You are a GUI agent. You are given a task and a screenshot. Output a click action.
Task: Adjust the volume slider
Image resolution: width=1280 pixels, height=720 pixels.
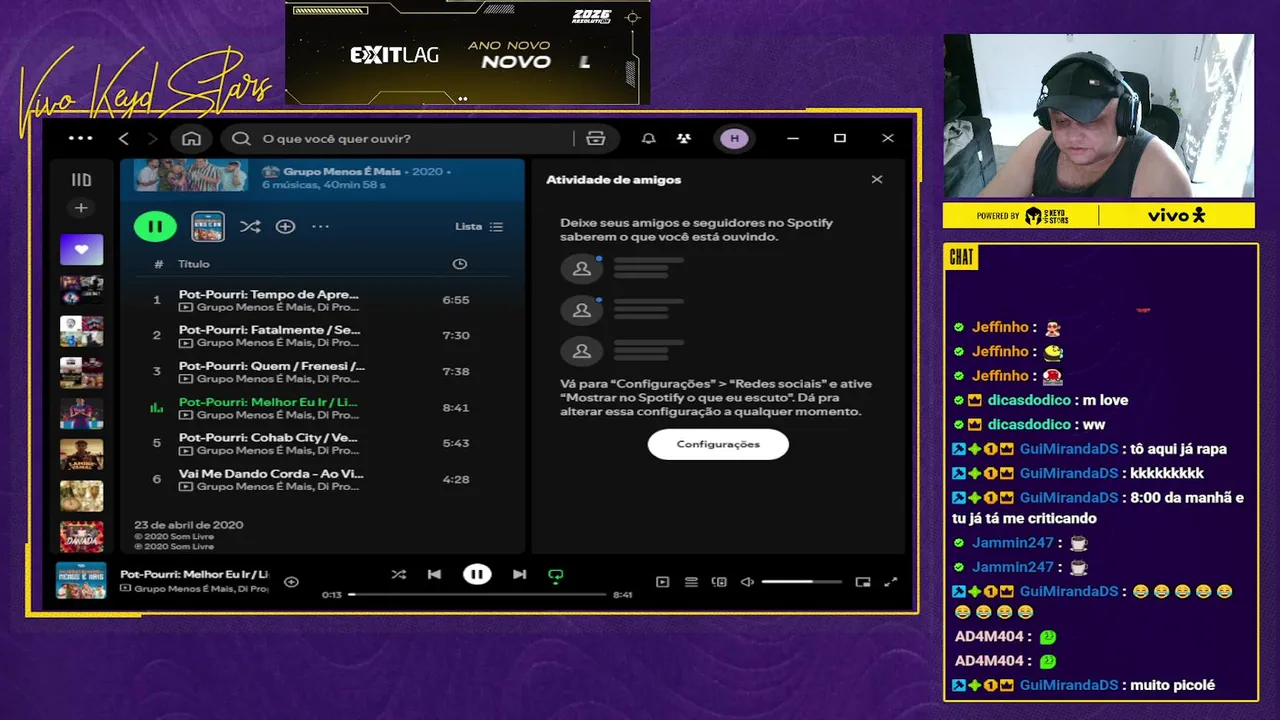click(801, 582)
